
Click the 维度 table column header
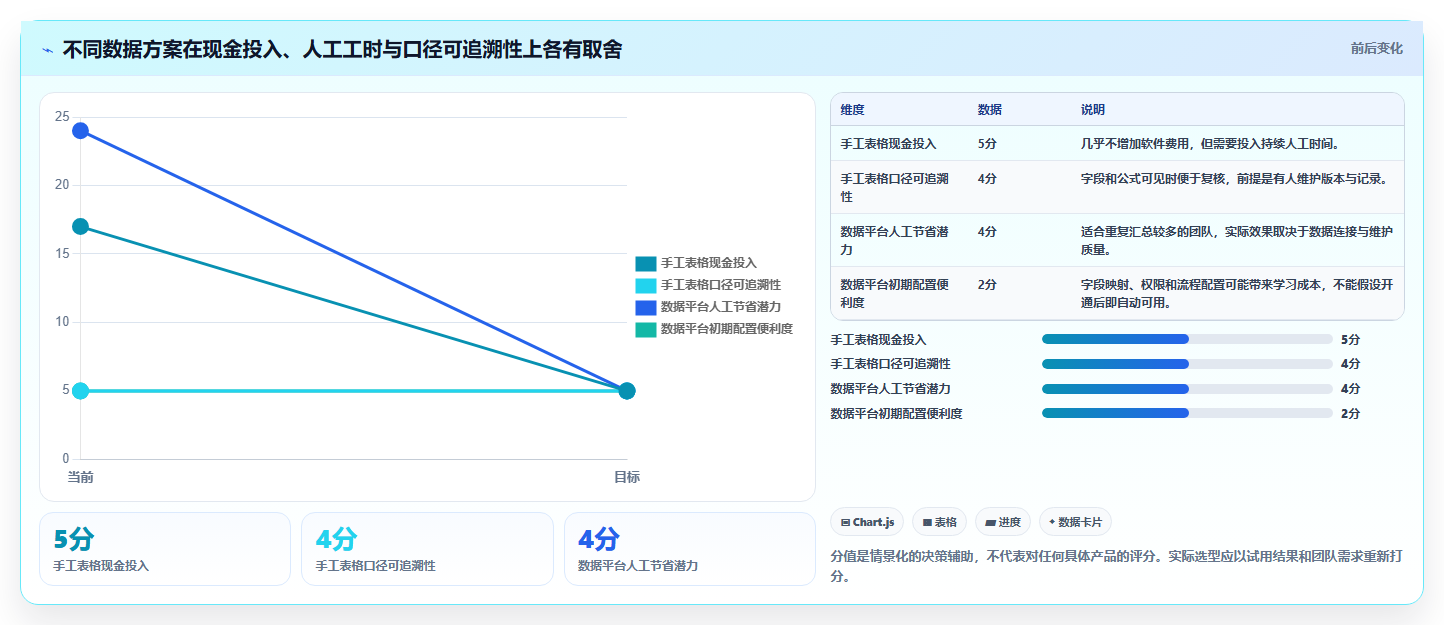click(853, 110)
